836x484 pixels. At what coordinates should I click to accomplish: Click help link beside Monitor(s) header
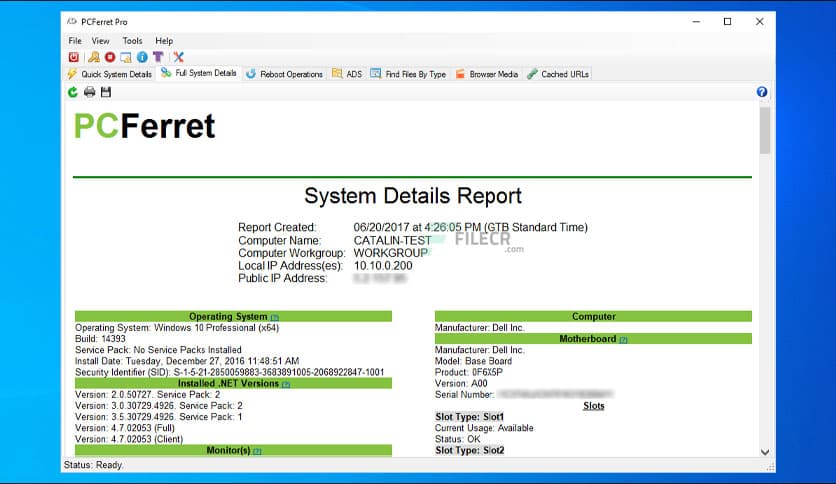click(x=257, y=451)
